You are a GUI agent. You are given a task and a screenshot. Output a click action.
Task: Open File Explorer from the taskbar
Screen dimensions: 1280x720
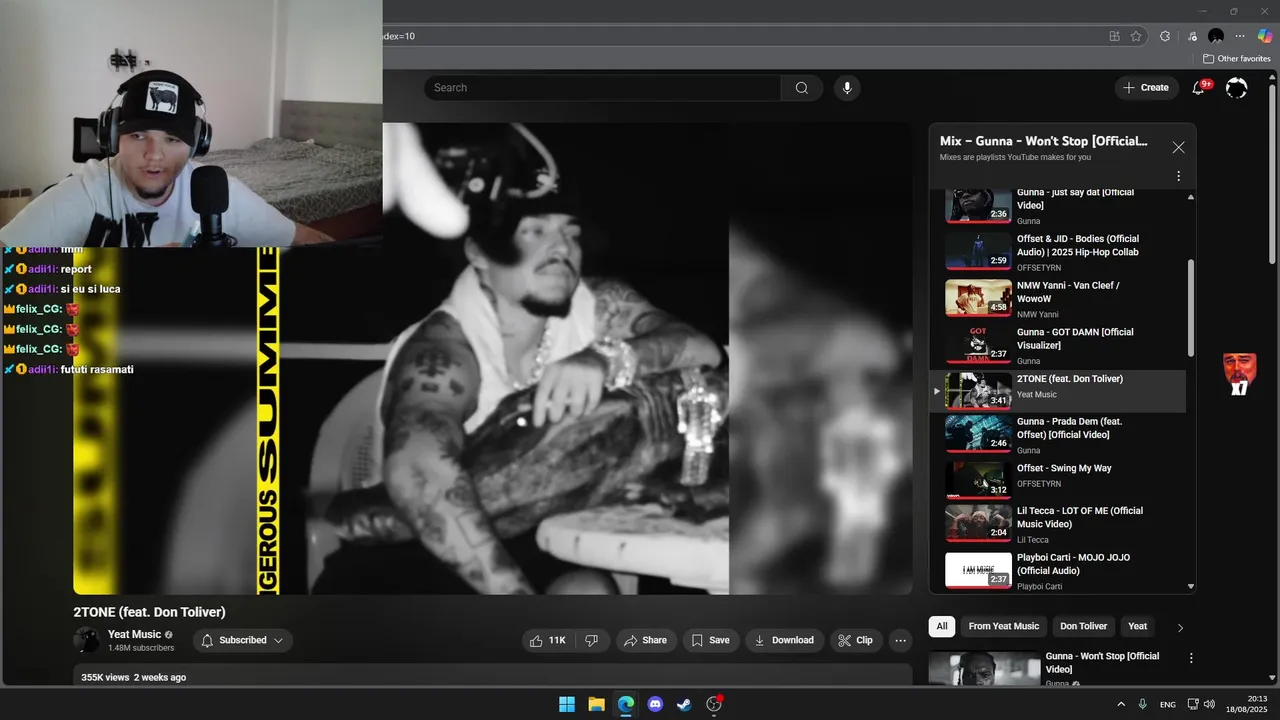tap(596, 704)
